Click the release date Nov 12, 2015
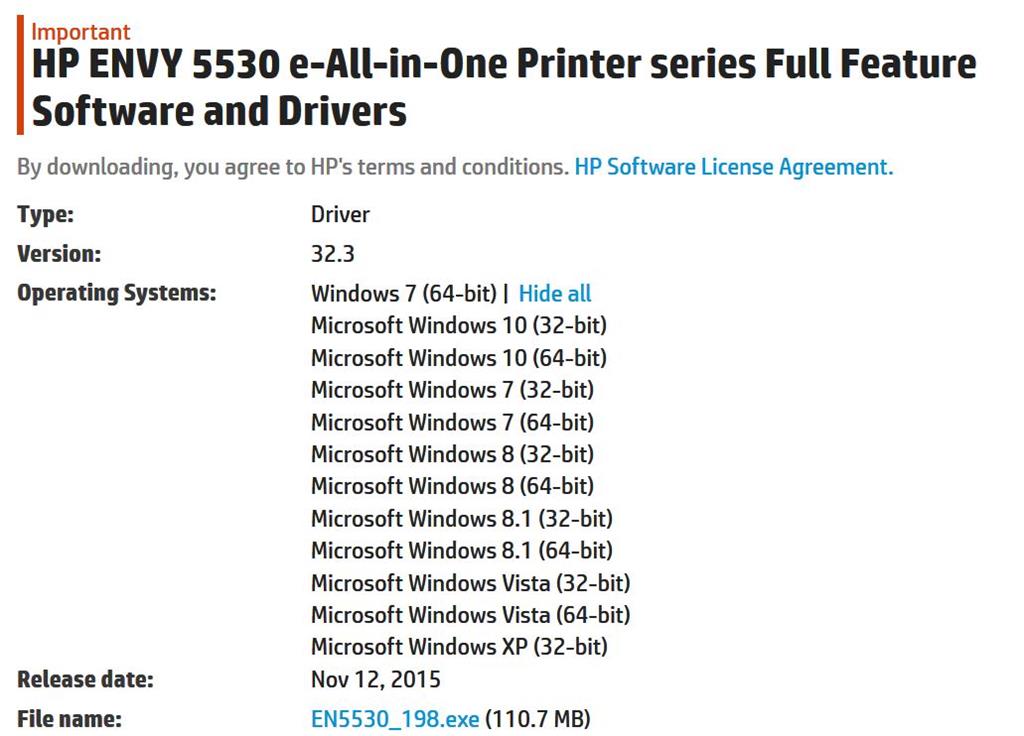 (376, 679)
